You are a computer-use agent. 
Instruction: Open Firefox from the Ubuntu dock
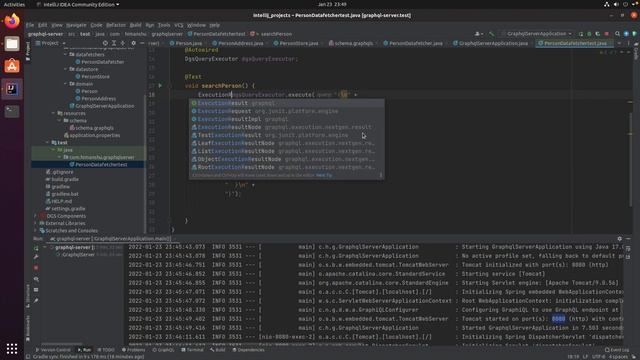12,21
